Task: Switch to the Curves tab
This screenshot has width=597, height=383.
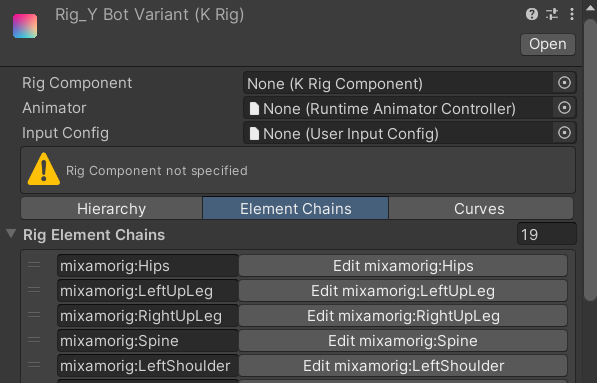Action: point(480,208)
